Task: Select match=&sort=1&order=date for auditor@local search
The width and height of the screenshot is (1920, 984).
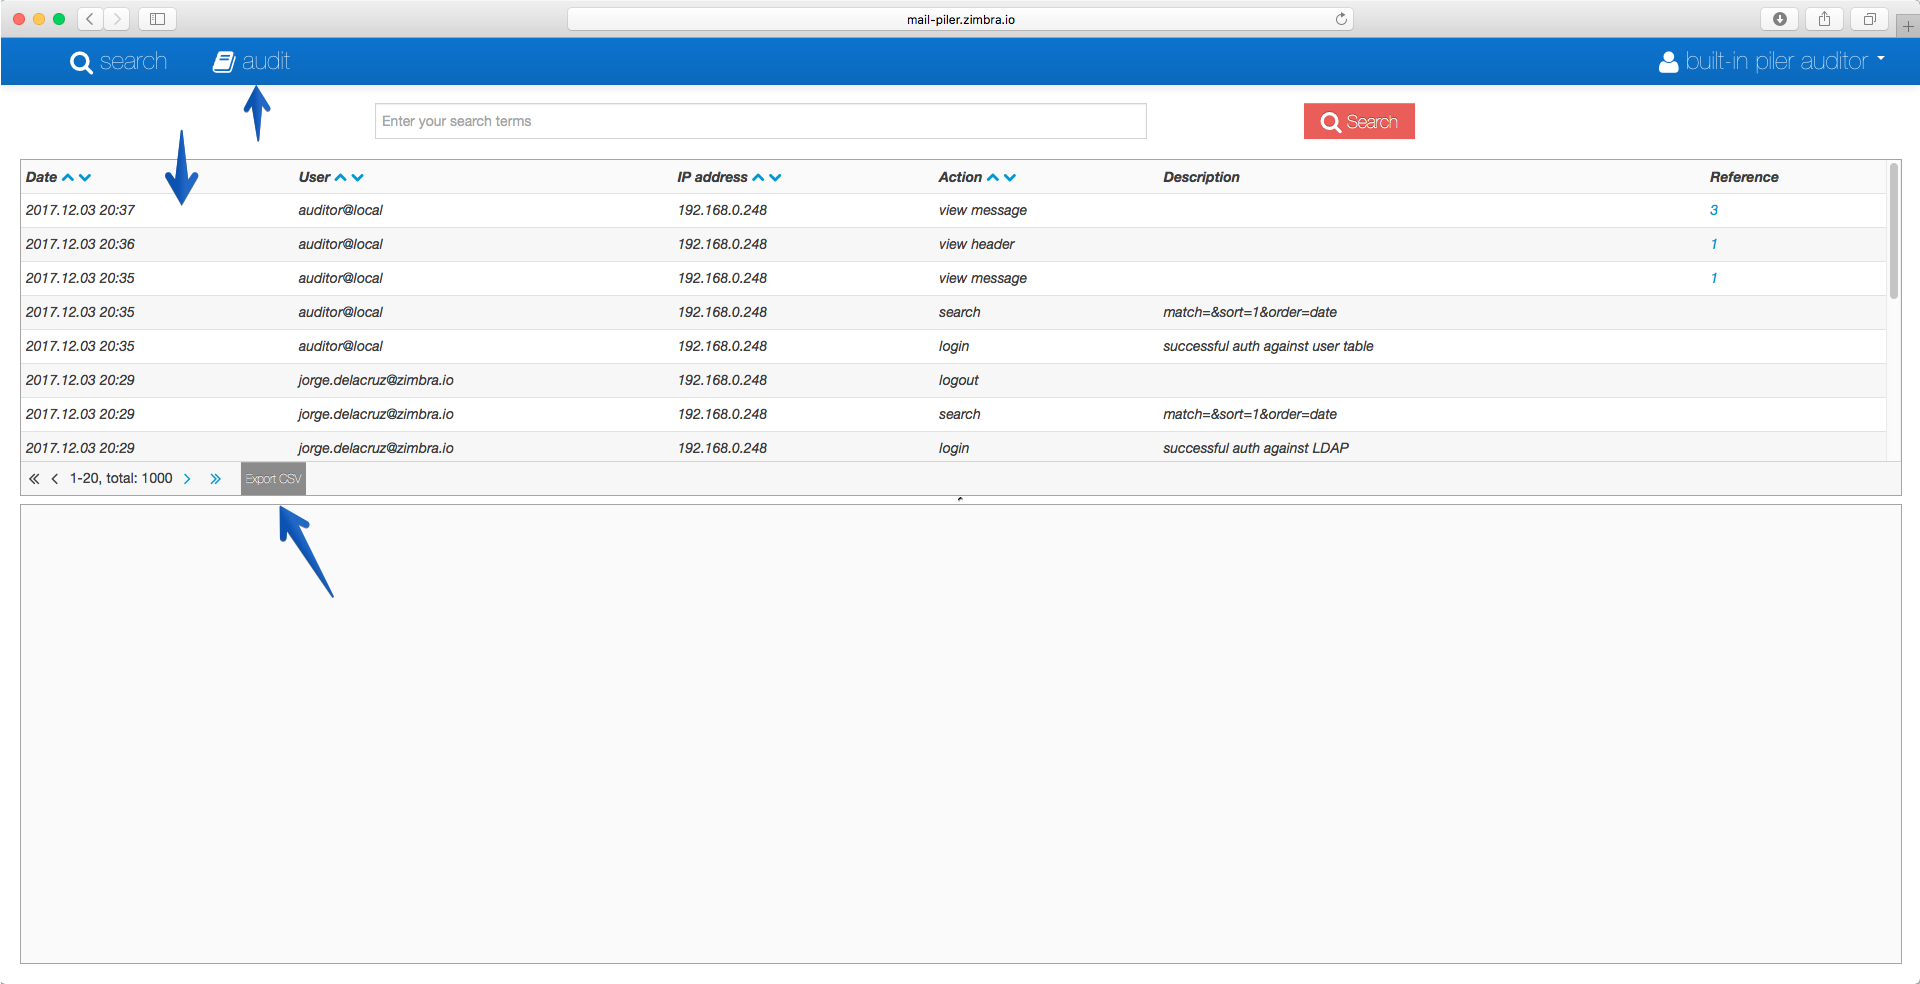Action: coord(1250,312)
